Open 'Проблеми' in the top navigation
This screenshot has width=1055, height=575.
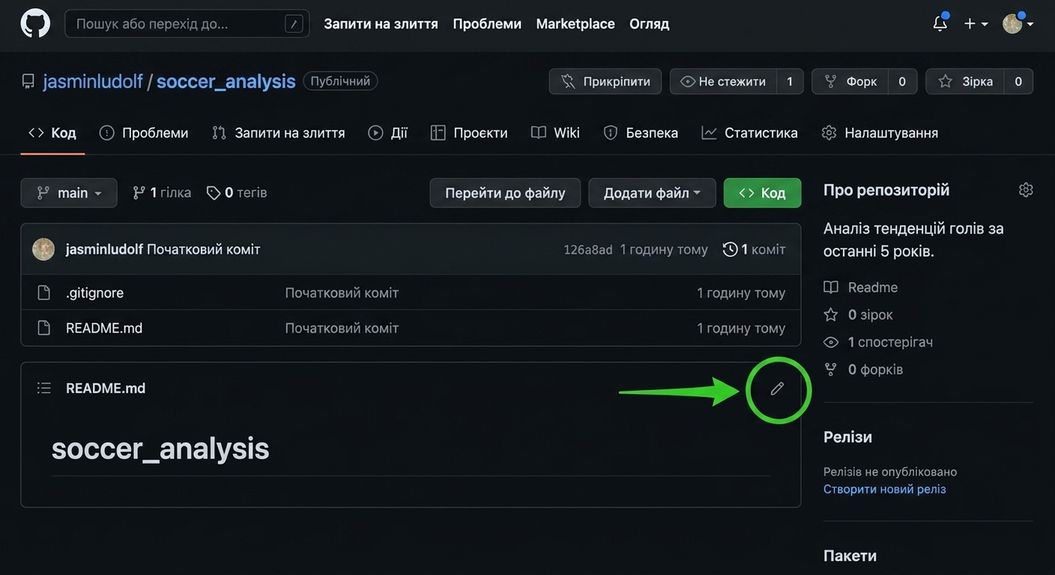click(x=487, y=24)
